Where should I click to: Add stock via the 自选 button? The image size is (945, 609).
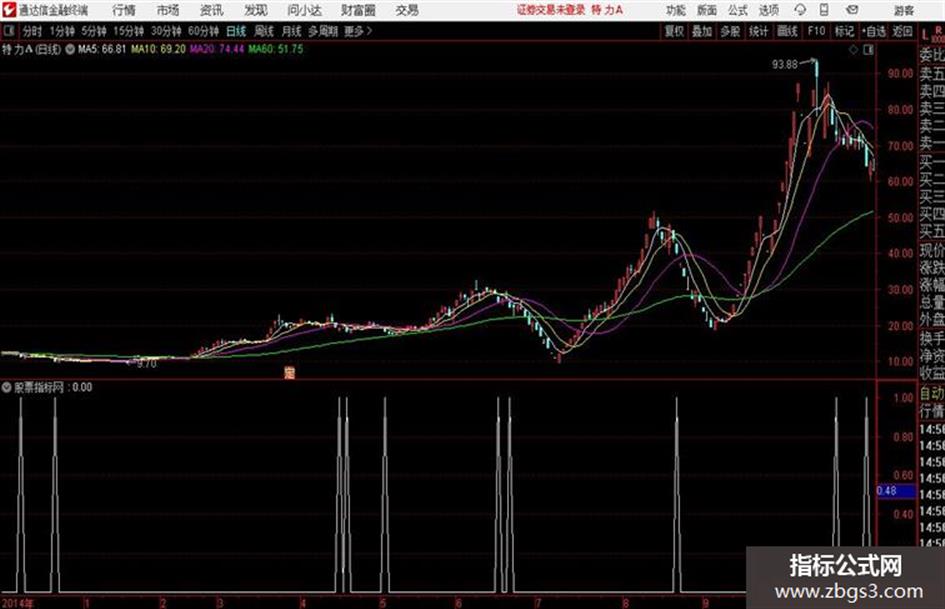coord(874,31)
